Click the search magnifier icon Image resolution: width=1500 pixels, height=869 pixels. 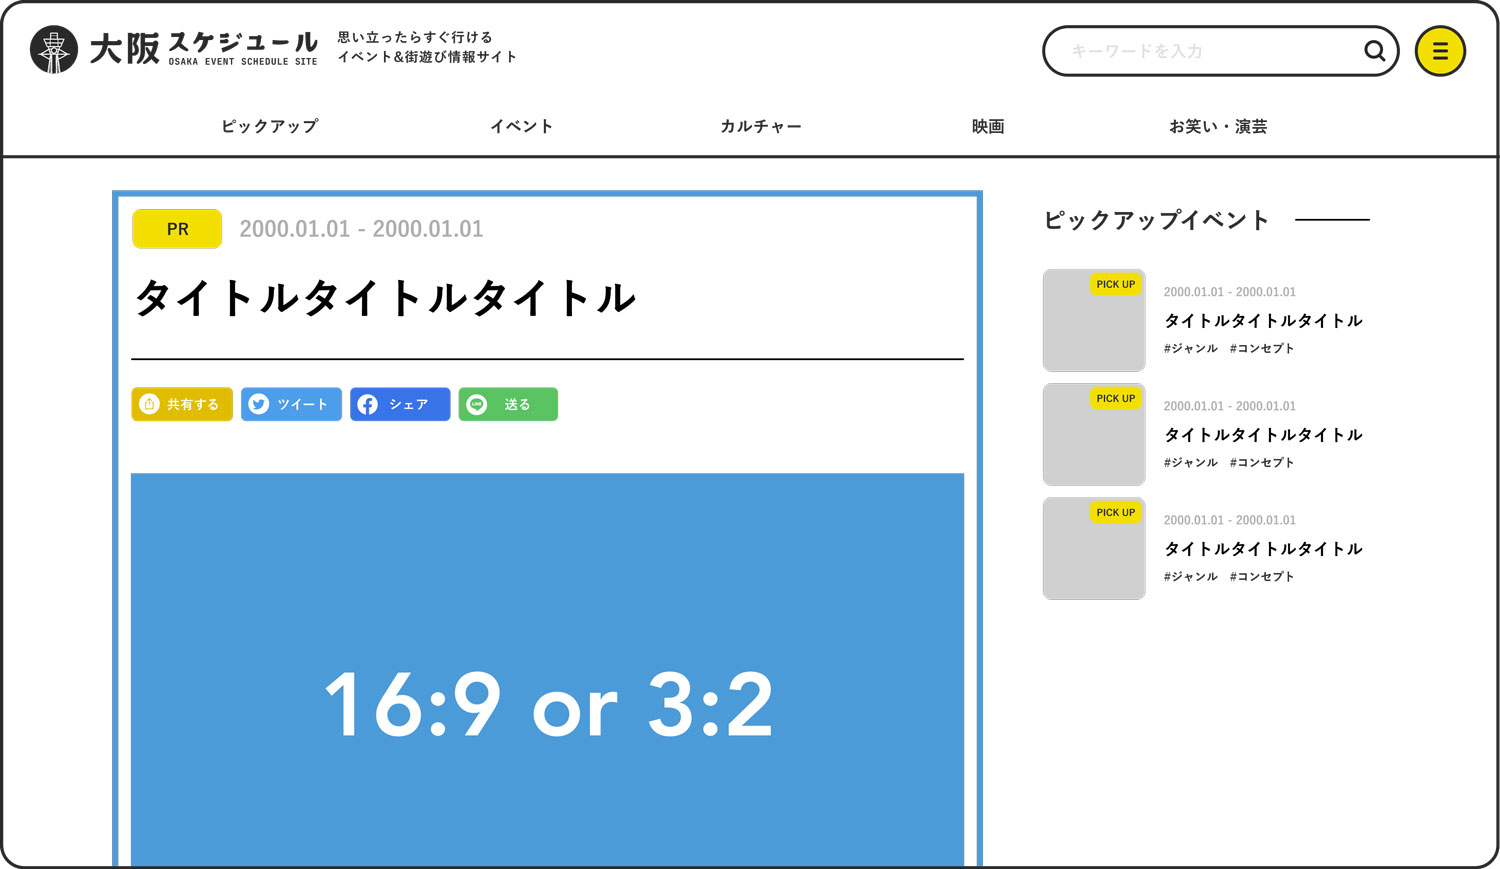click(1374, 51)
